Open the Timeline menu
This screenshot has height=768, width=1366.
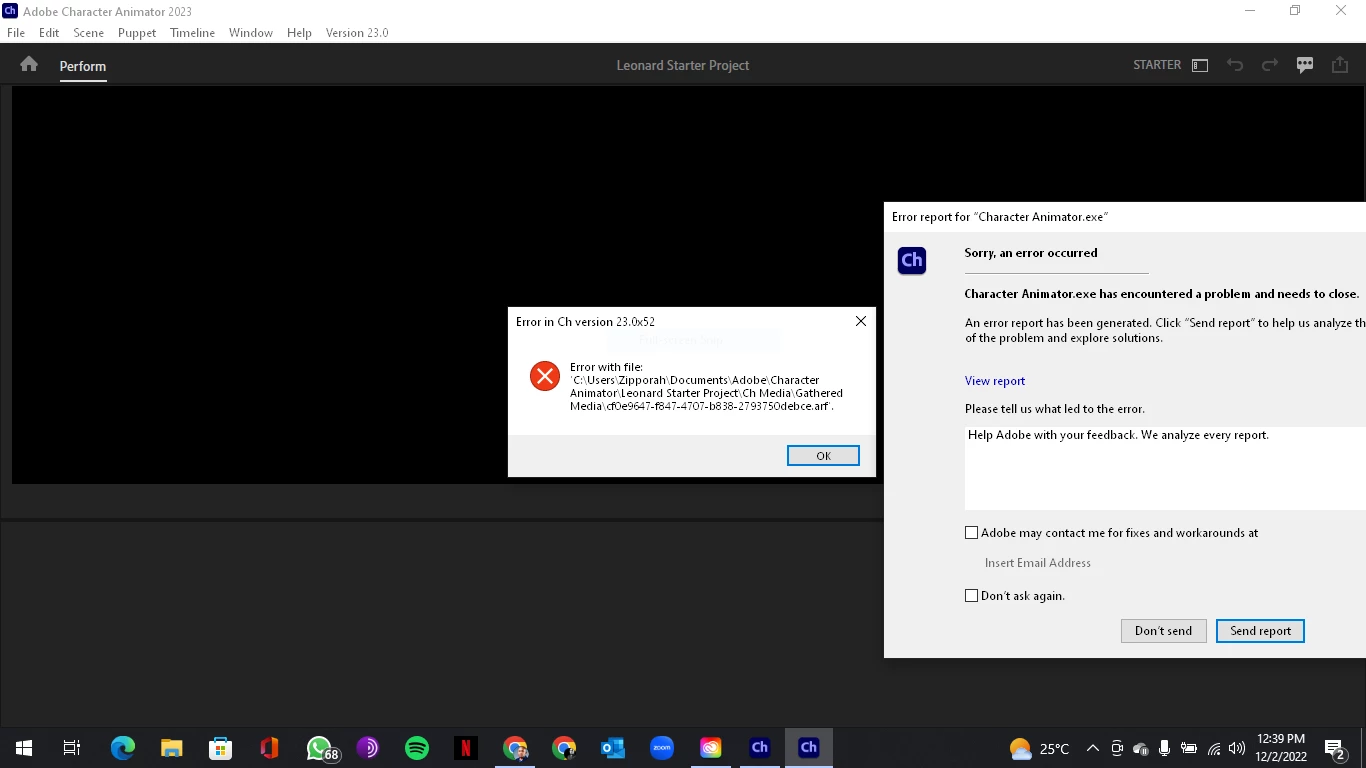click(192, 33)
